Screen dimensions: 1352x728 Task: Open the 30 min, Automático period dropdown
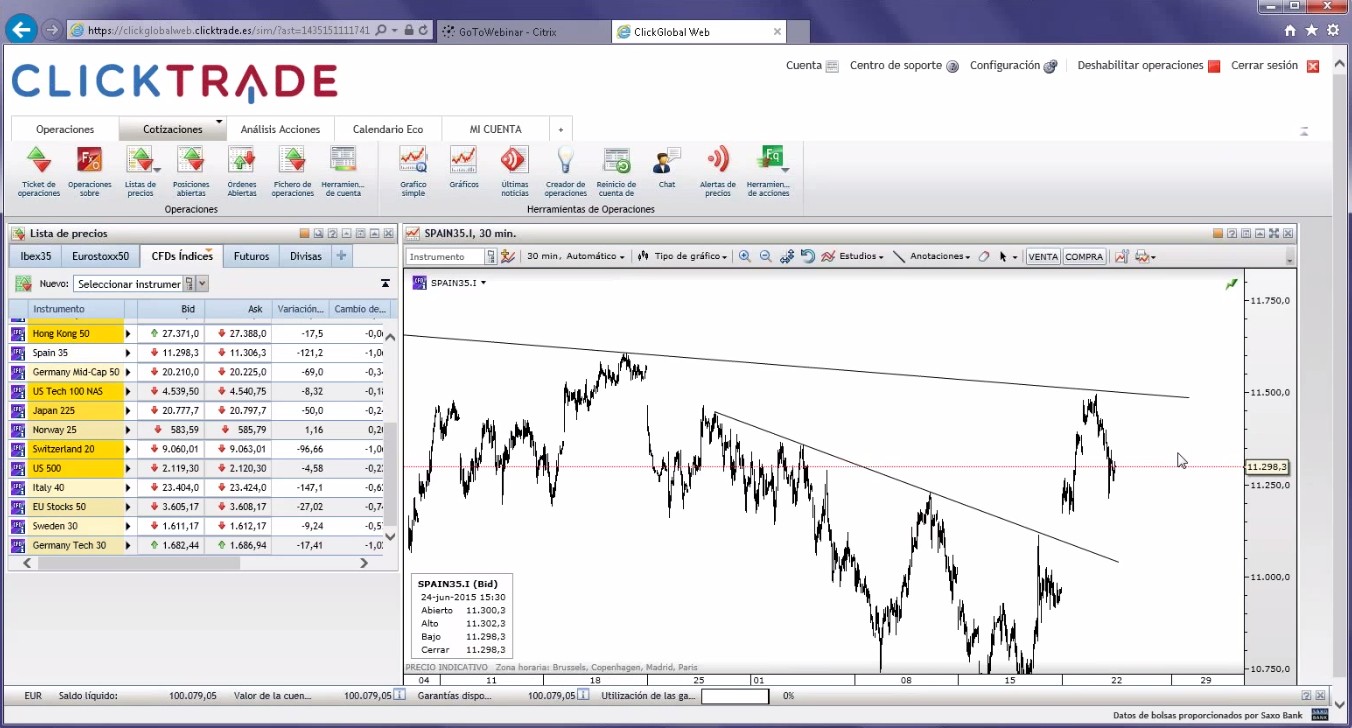tap(576, 257)
